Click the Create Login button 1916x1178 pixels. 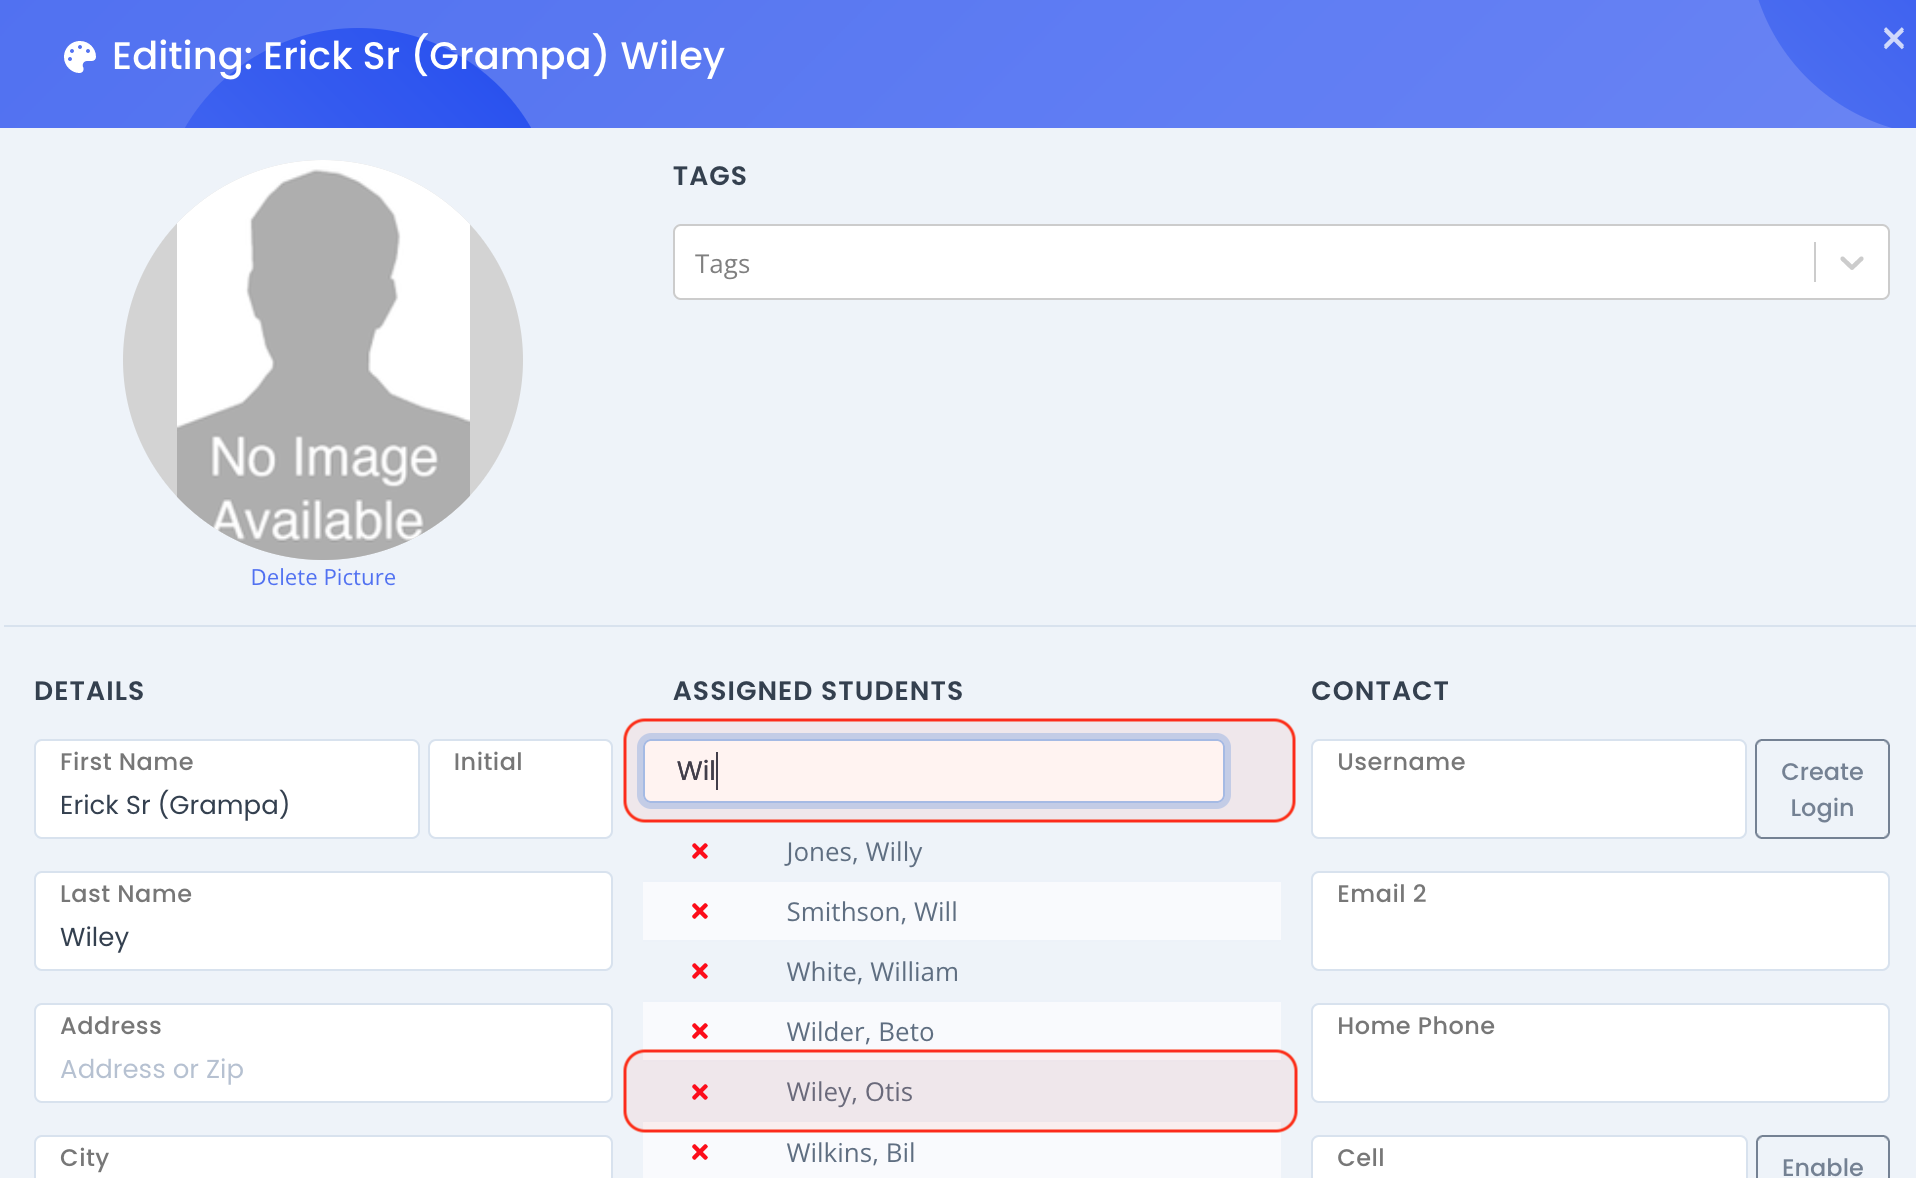[x=1822, y=789]
